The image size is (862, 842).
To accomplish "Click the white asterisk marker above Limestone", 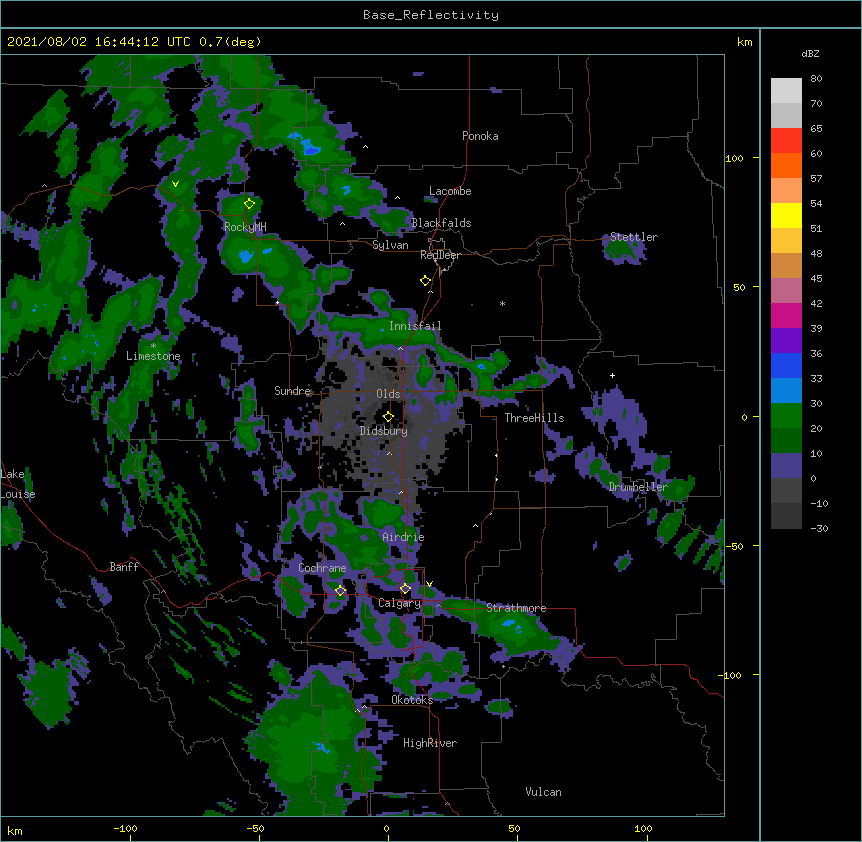I will (x=153, y=346).
